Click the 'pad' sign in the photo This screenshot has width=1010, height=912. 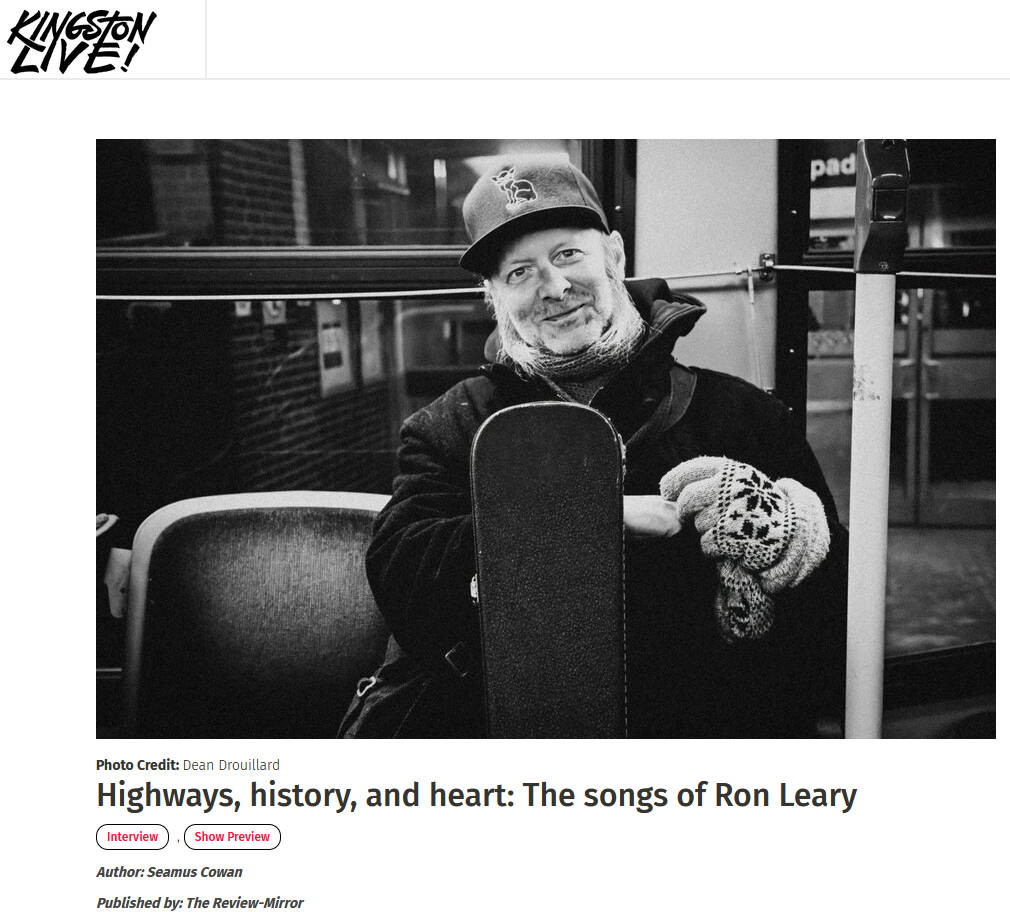pos(832,167)
